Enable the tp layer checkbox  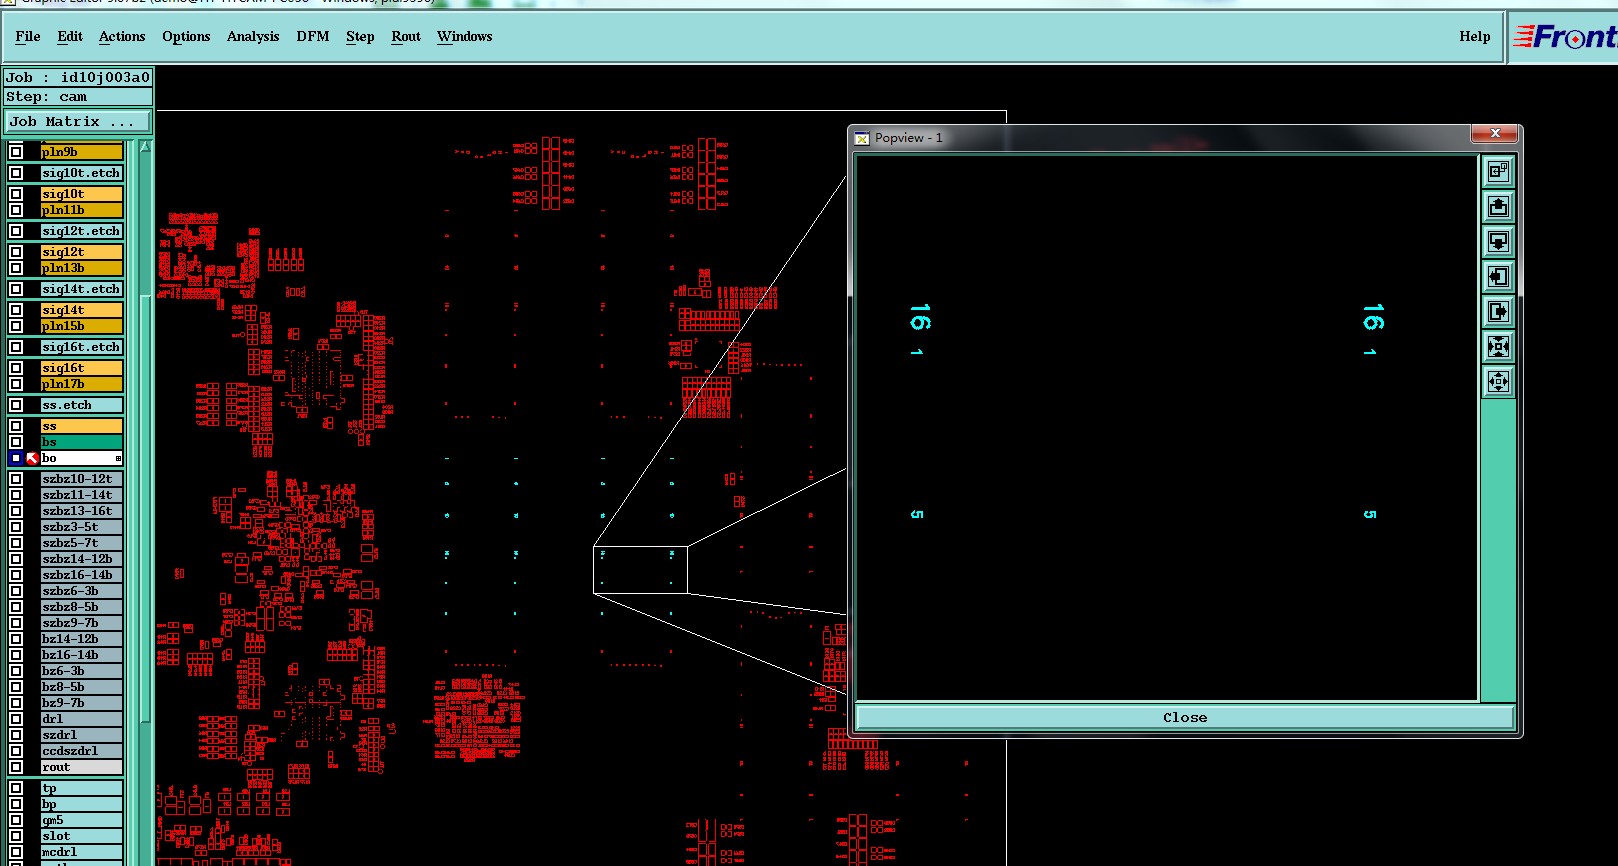pyautogui.click(x=16, y=788)
